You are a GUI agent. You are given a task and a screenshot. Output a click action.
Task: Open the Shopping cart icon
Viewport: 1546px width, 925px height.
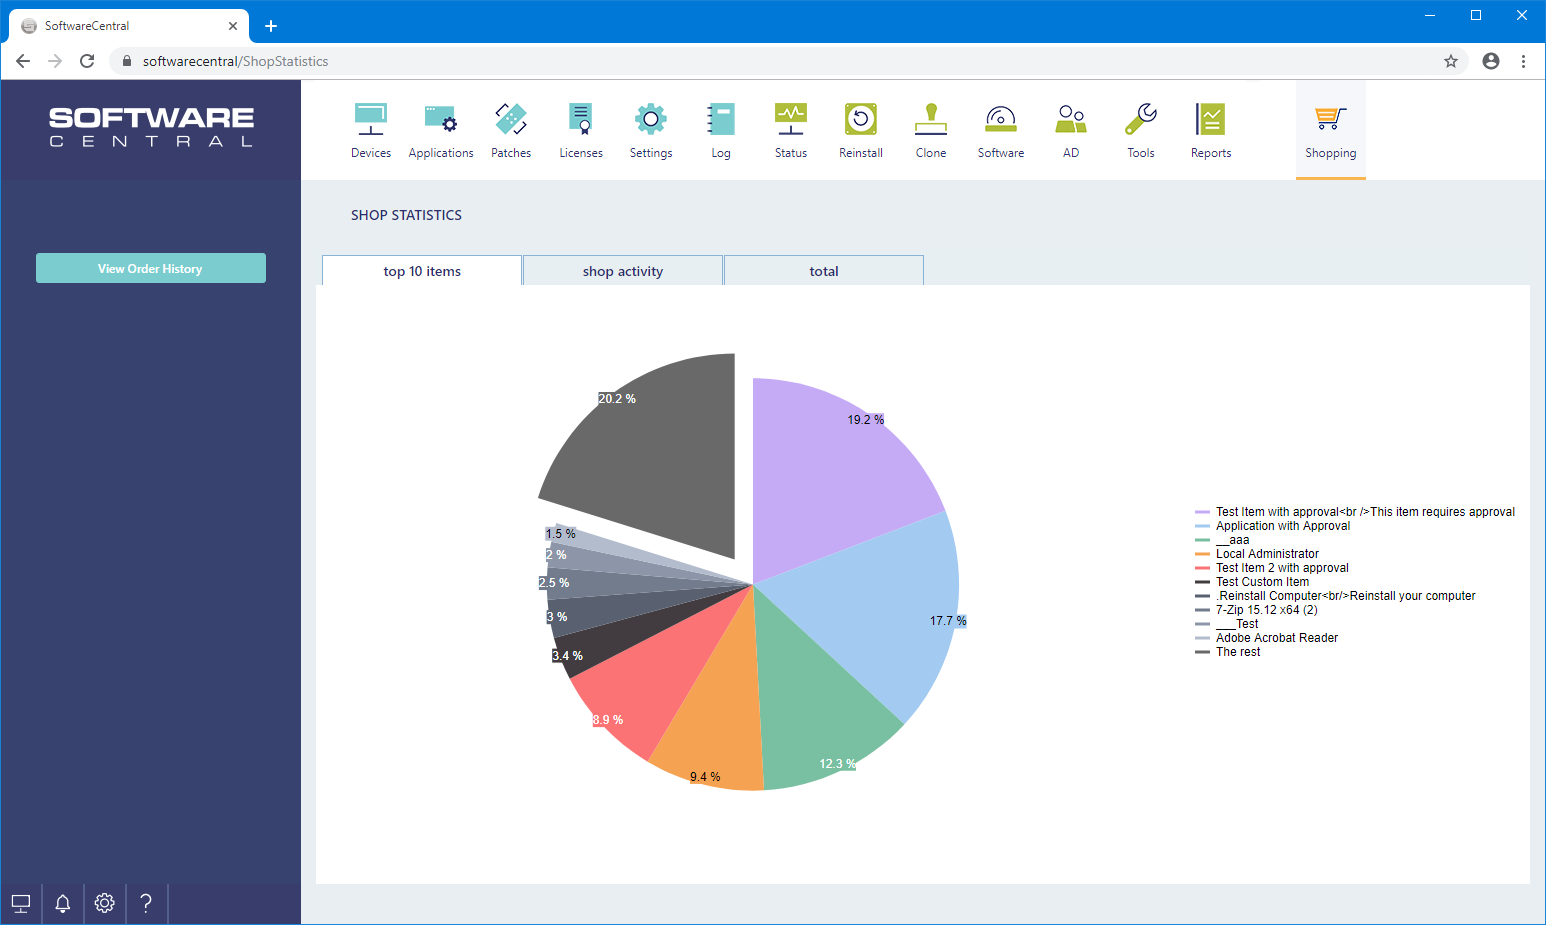(x=1330, y=120)
